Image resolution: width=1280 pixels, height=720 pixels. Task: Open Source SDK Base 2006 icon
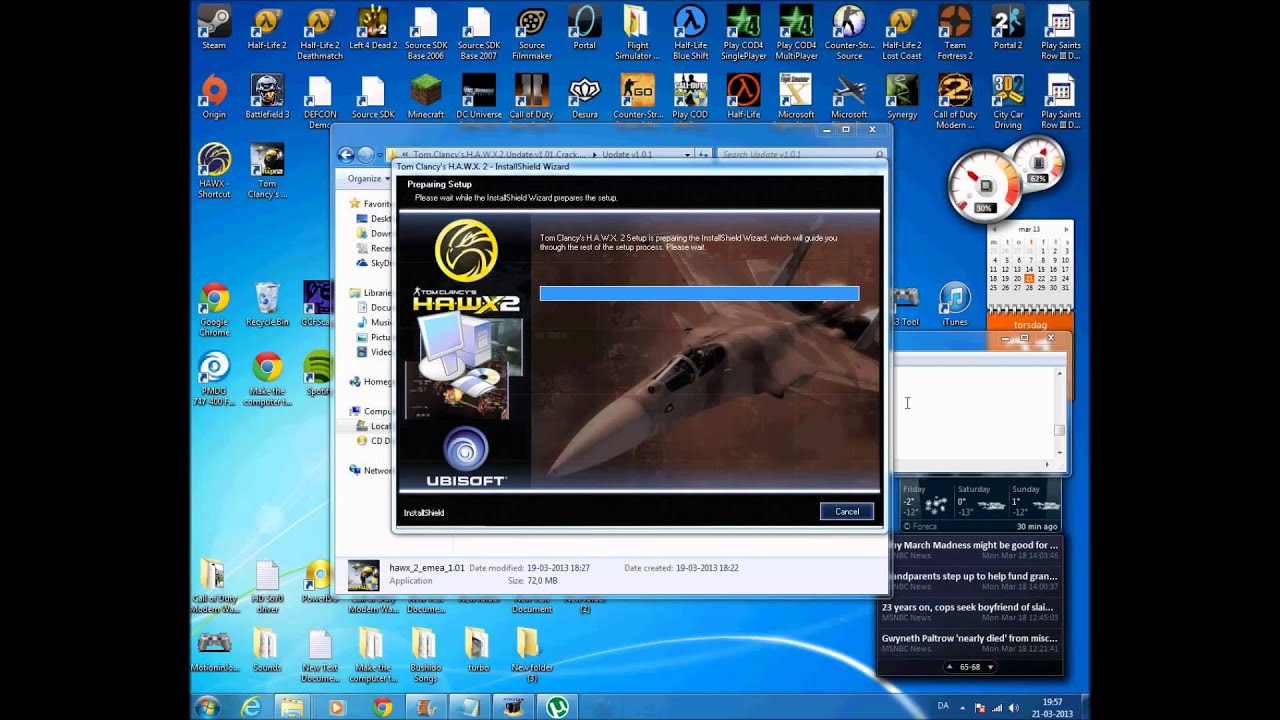426,33
